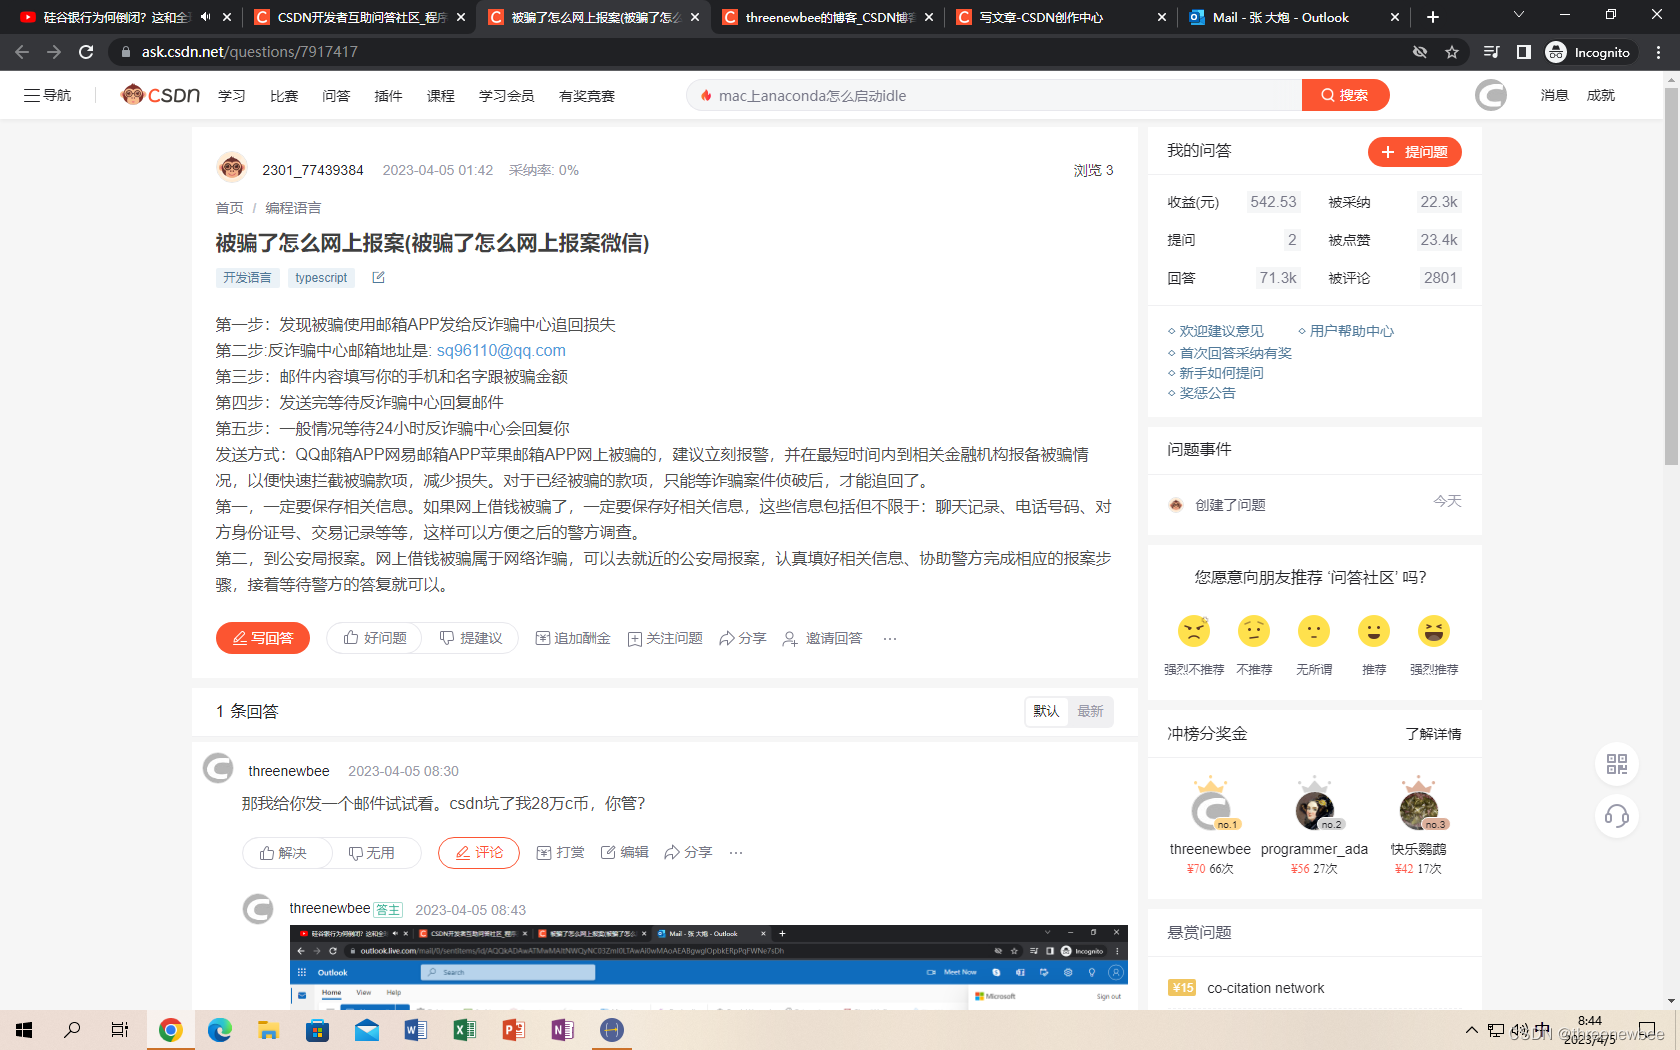Click 分享 under the question
Screen dimensions: 1680x1050
coord(742,638)
